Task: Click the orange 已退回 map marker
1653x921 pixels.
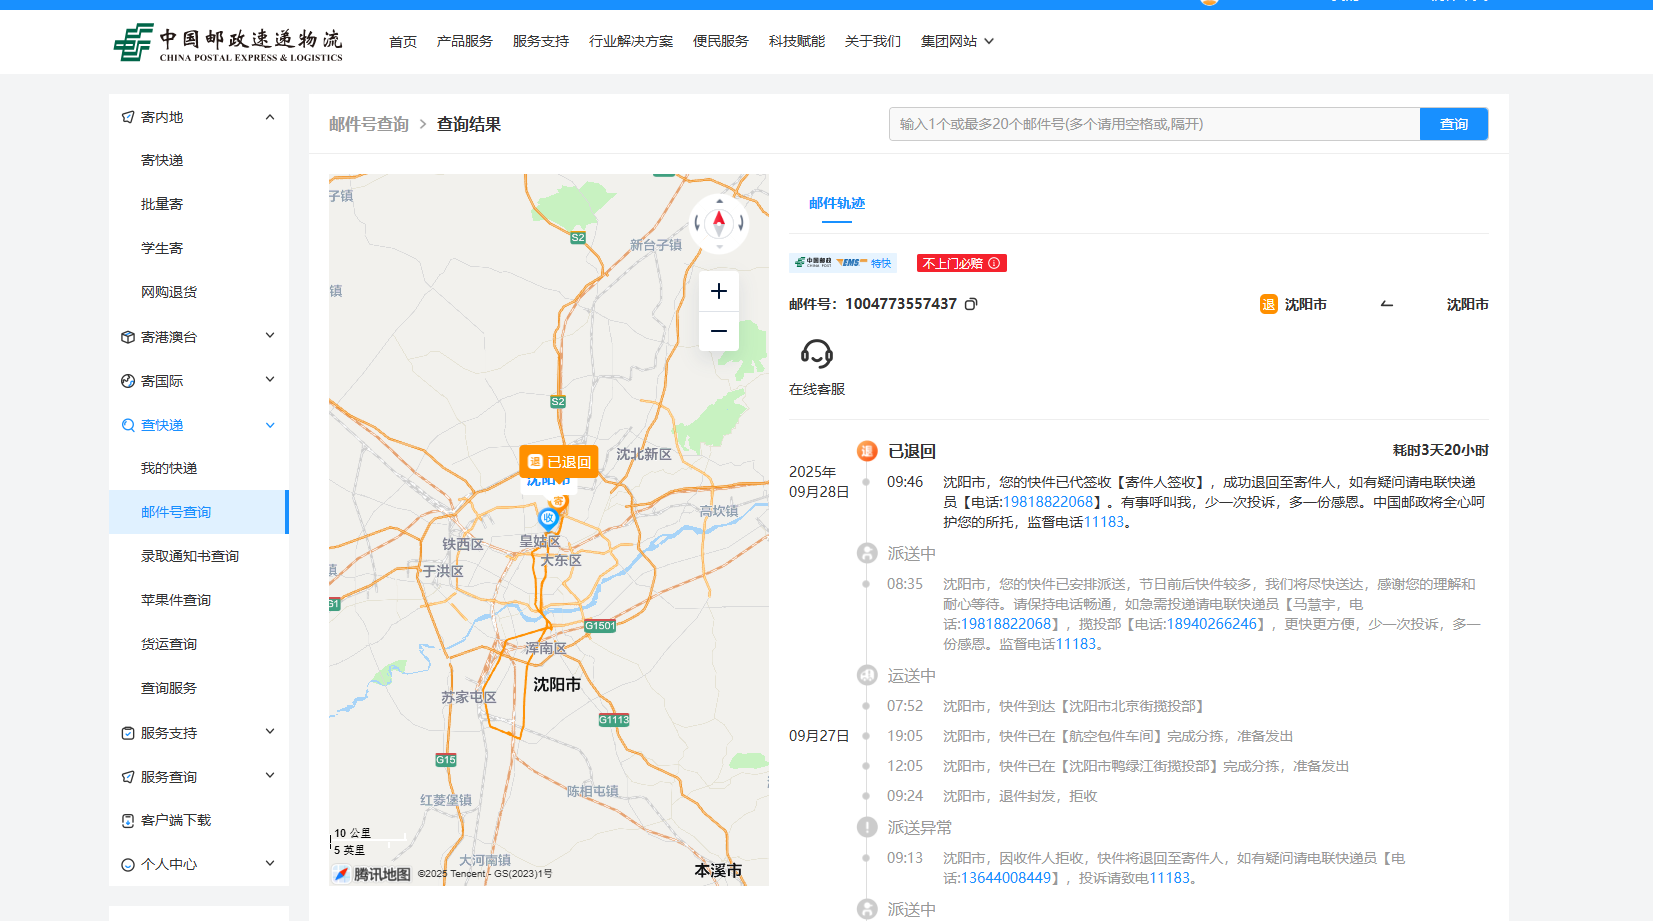Action: (x=559, y=462)
